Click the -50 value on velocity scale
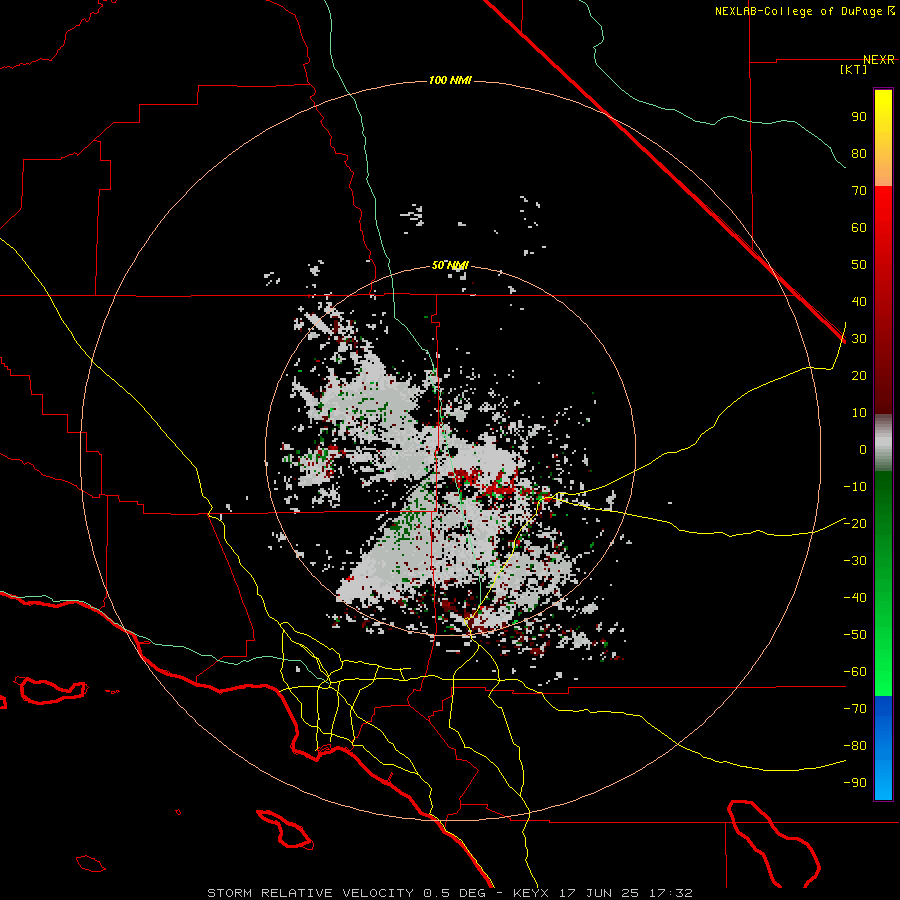This screenshot has width=900, height=900. point(855,635)
